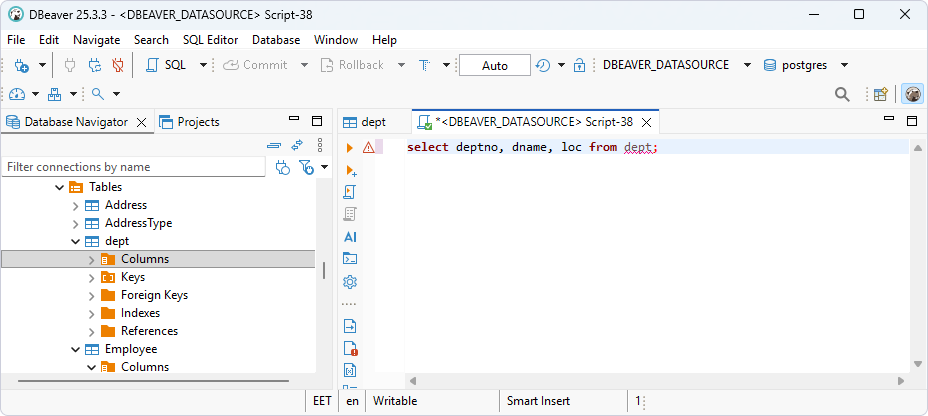Click the Collapse All navigator icon

(x=273, y=144)
